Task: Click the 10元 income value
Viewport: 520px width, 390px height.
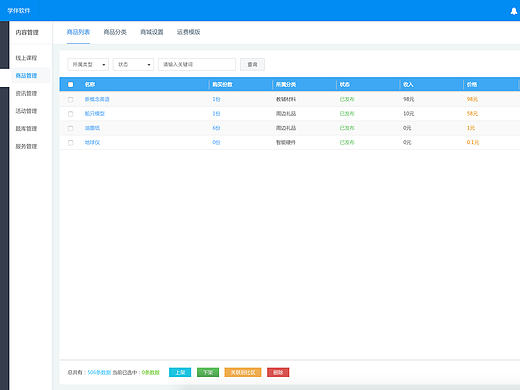Action: tap(409, 114)
